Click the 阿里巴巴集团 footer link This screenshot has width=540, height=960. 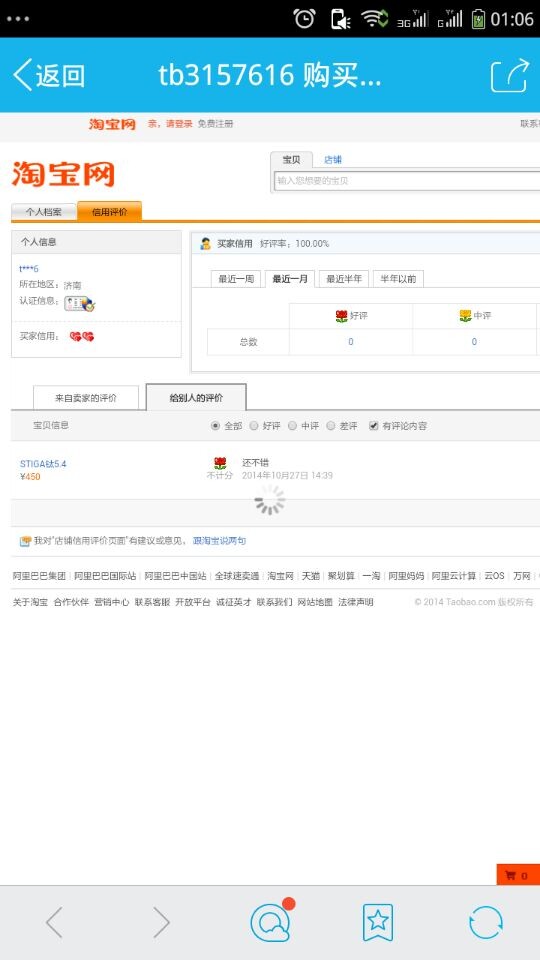[39, 576]
